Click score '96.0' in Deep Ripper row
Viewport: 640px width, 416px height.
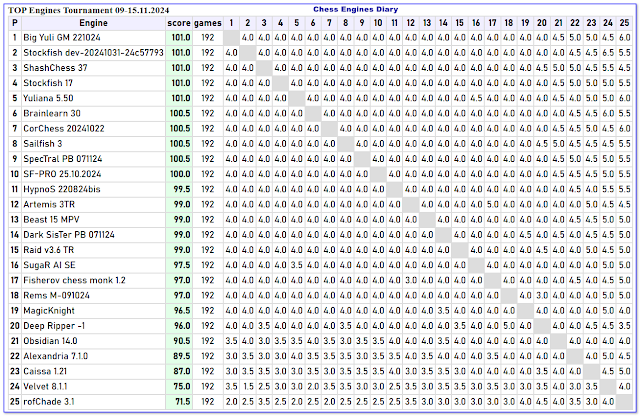tap(182, 326)
